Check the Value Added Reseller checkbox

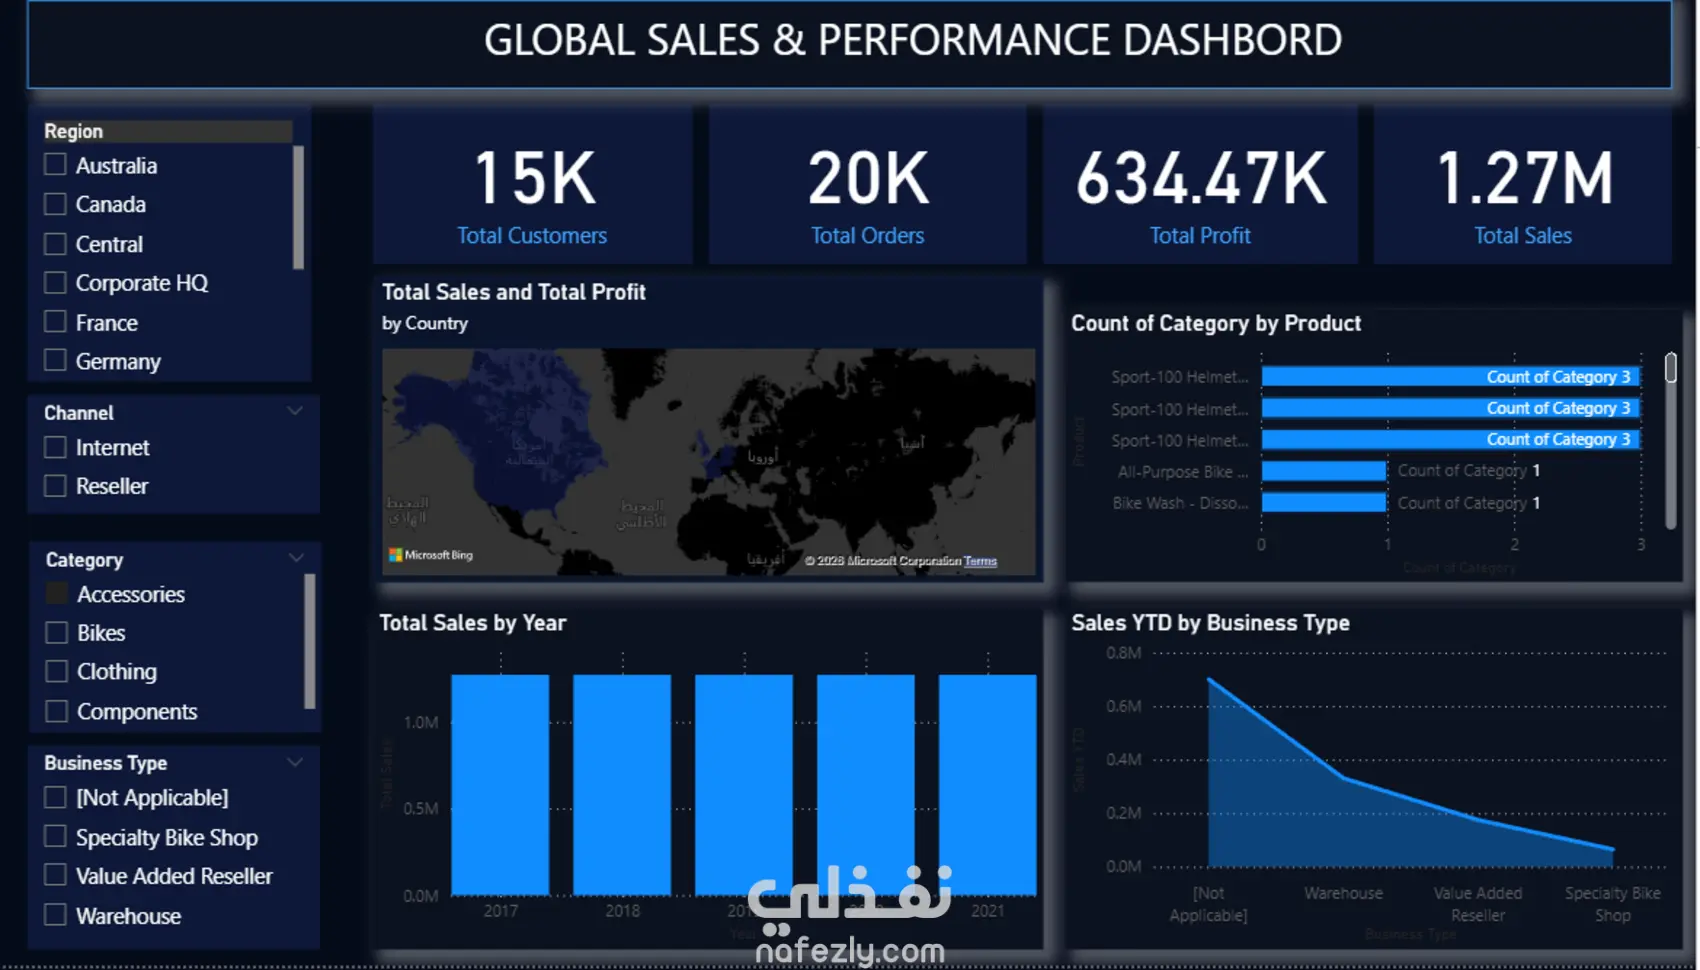(x=56, y=875)
